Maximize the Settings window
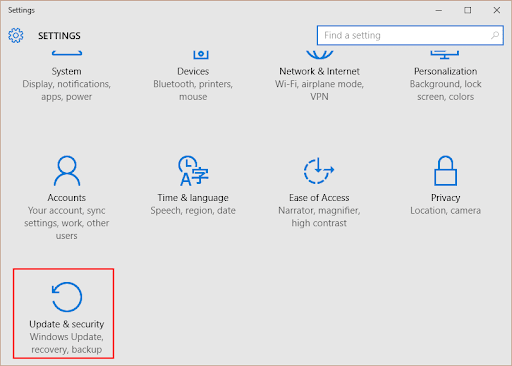This screenshot has height=366, width=512. 468,10
